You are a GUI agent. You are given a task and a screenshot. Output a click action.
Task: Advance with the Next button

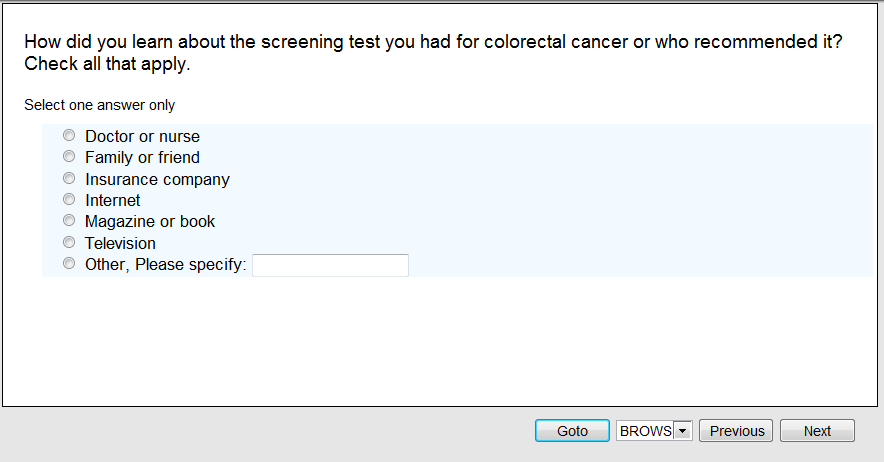[817, 431]
